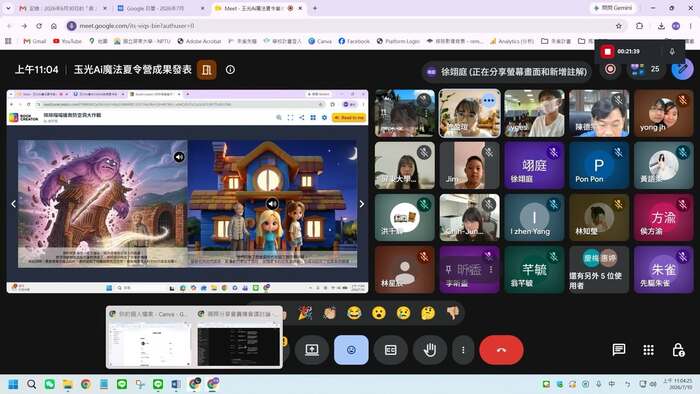
Task: Open participants list showing 25
Action: coord(645,69)
